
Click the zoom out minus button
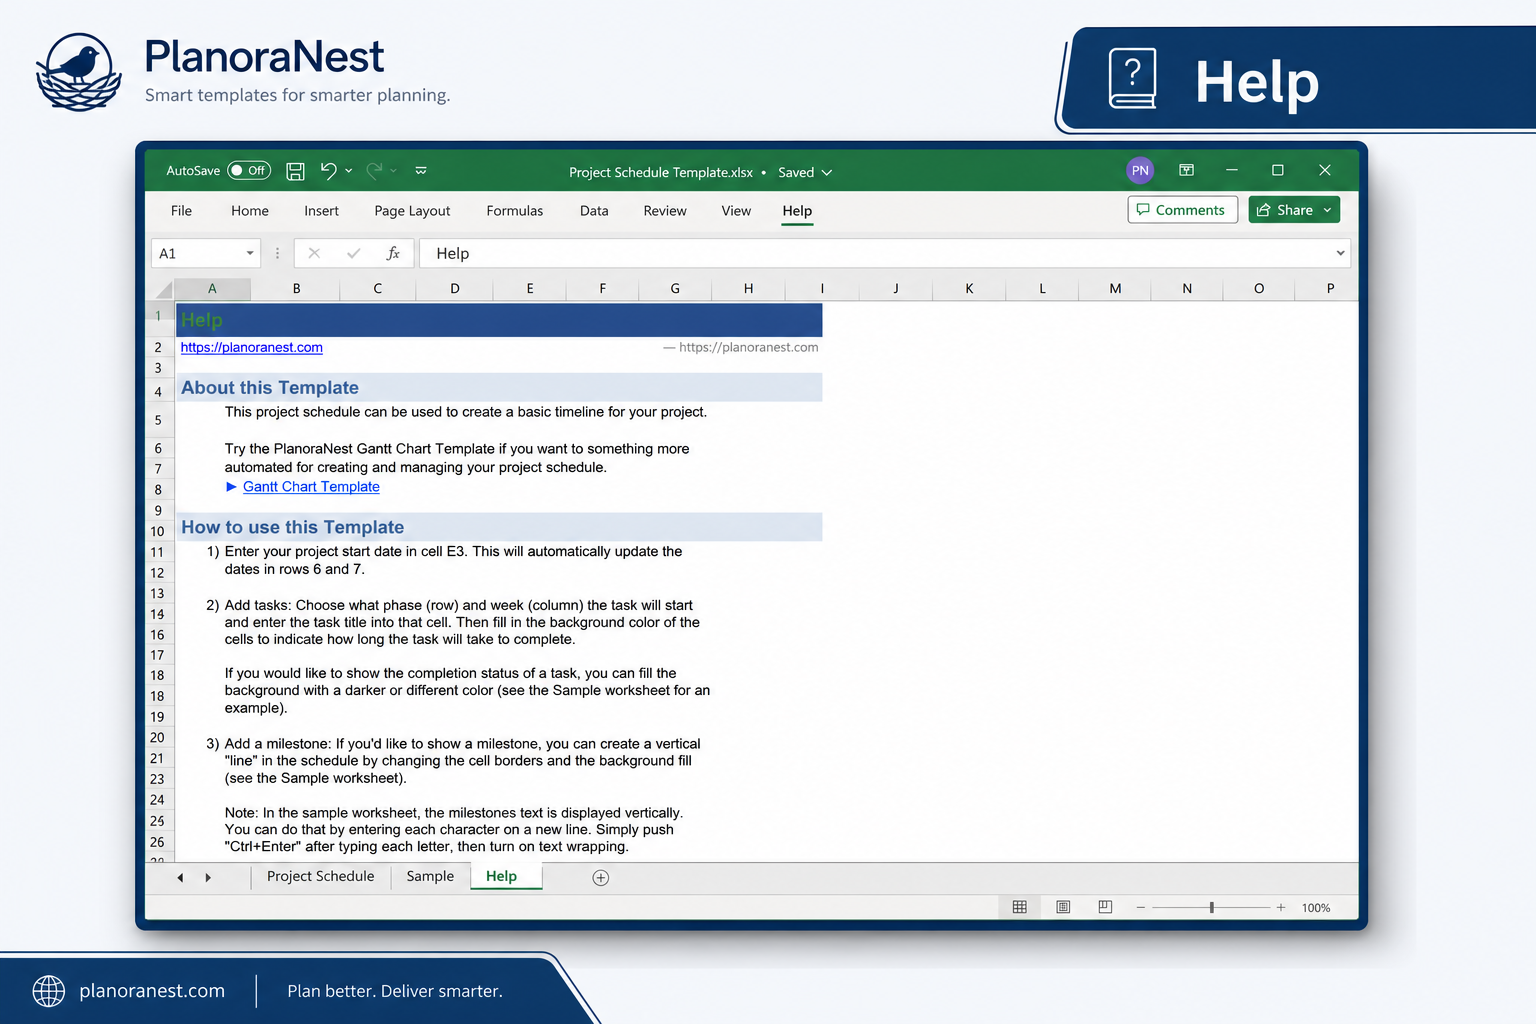point(1140,908)
